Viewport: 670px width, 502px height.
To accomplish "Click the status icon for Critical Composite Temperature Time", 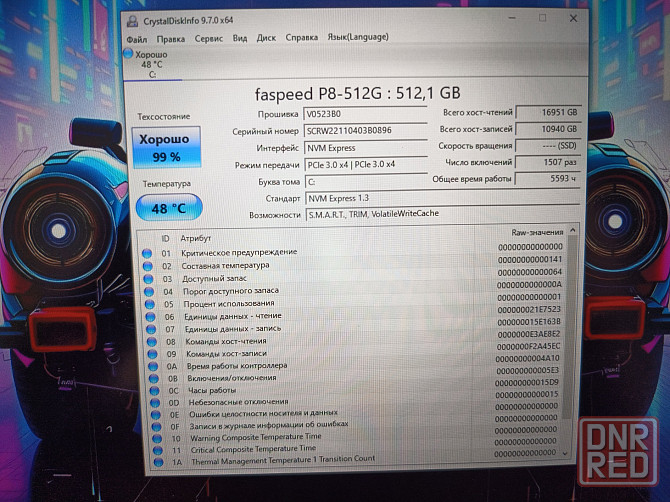I will pos(158,450).
